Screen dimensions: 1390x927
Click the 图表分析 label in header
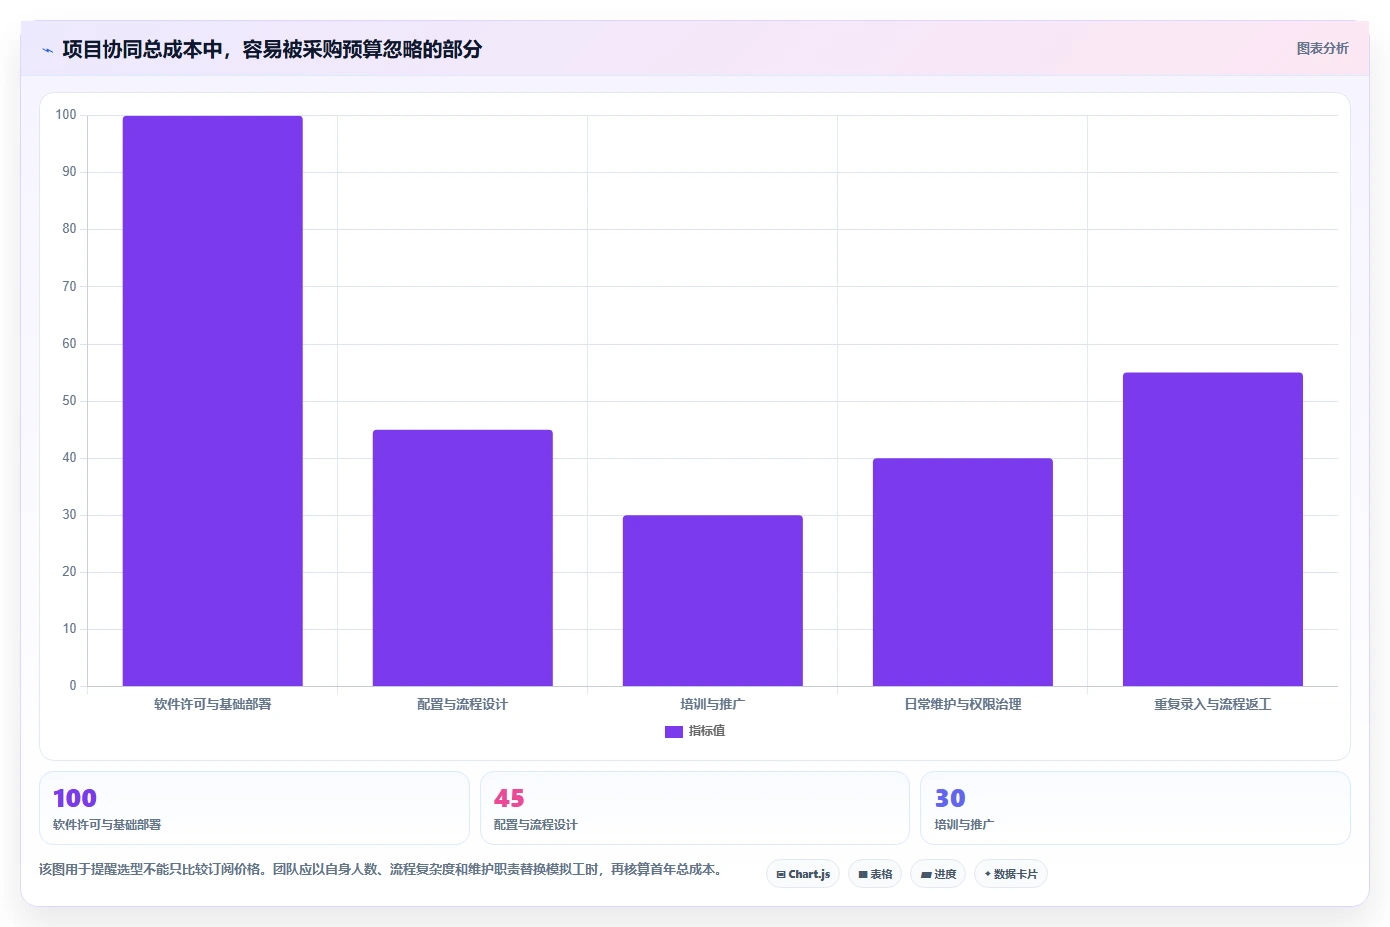click(1322, 48)
